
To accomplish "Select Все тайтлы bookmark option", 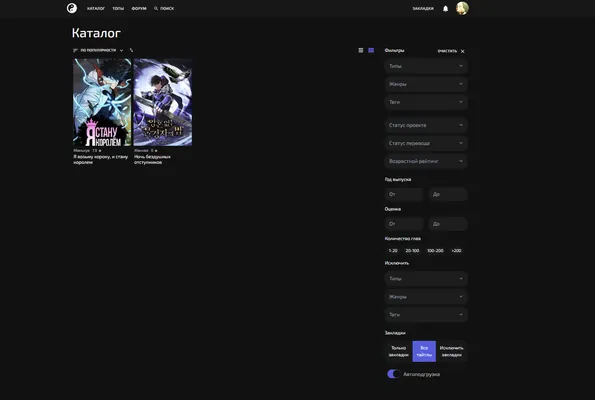I will pyautogui.click(x=424, y=351).
